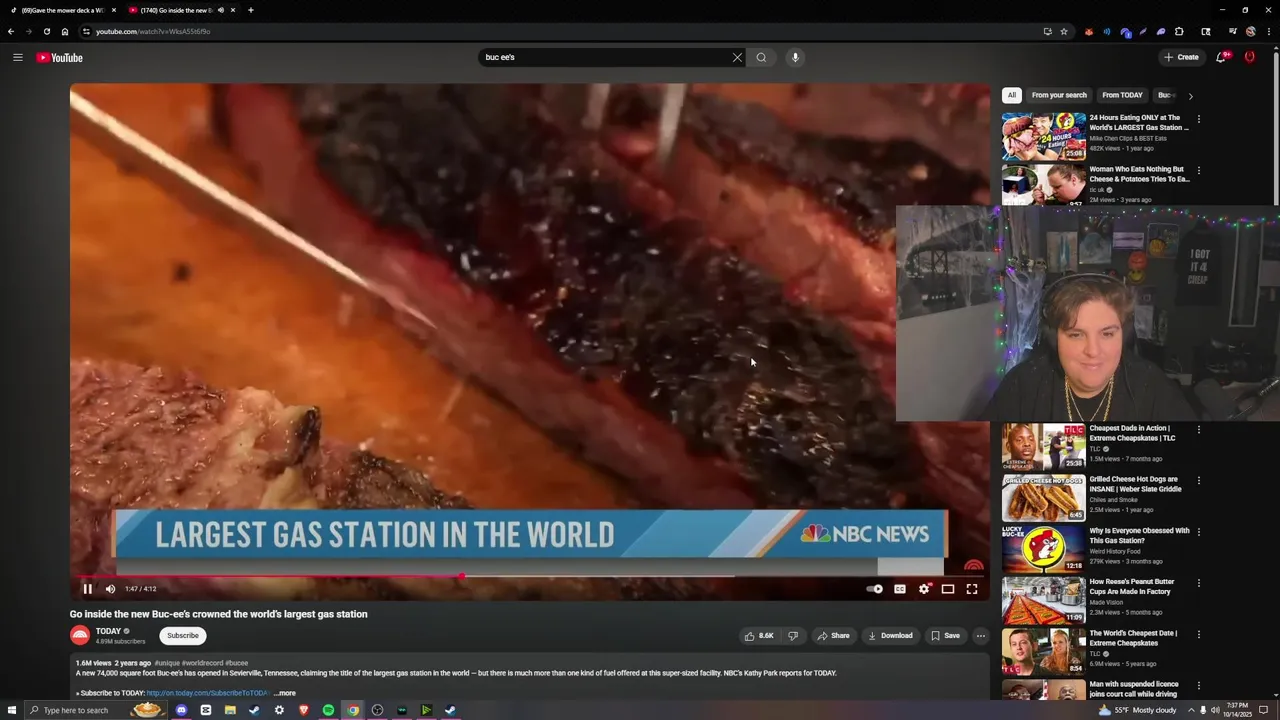Open YouTube notifications bell
1280x720 pixels.
pos(1221,57)
